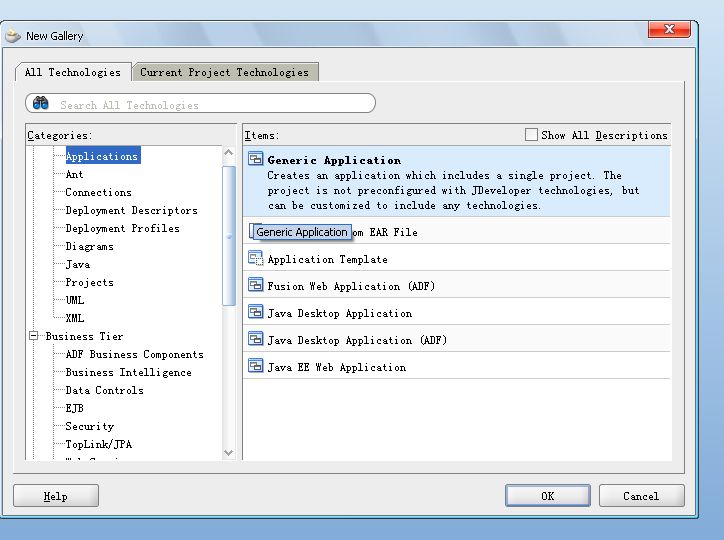
Task: Select the EJB category
Action: [74, 408]
